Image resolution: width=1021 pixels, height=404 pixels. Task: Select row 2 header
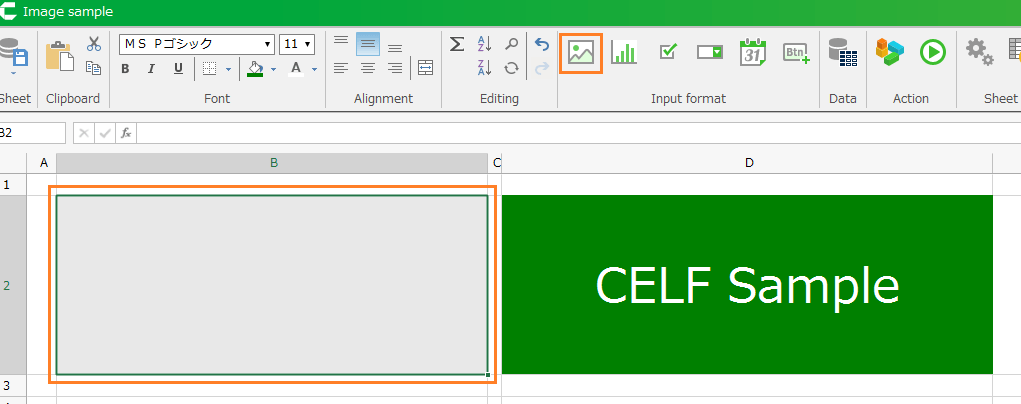[x=7, y=285]
